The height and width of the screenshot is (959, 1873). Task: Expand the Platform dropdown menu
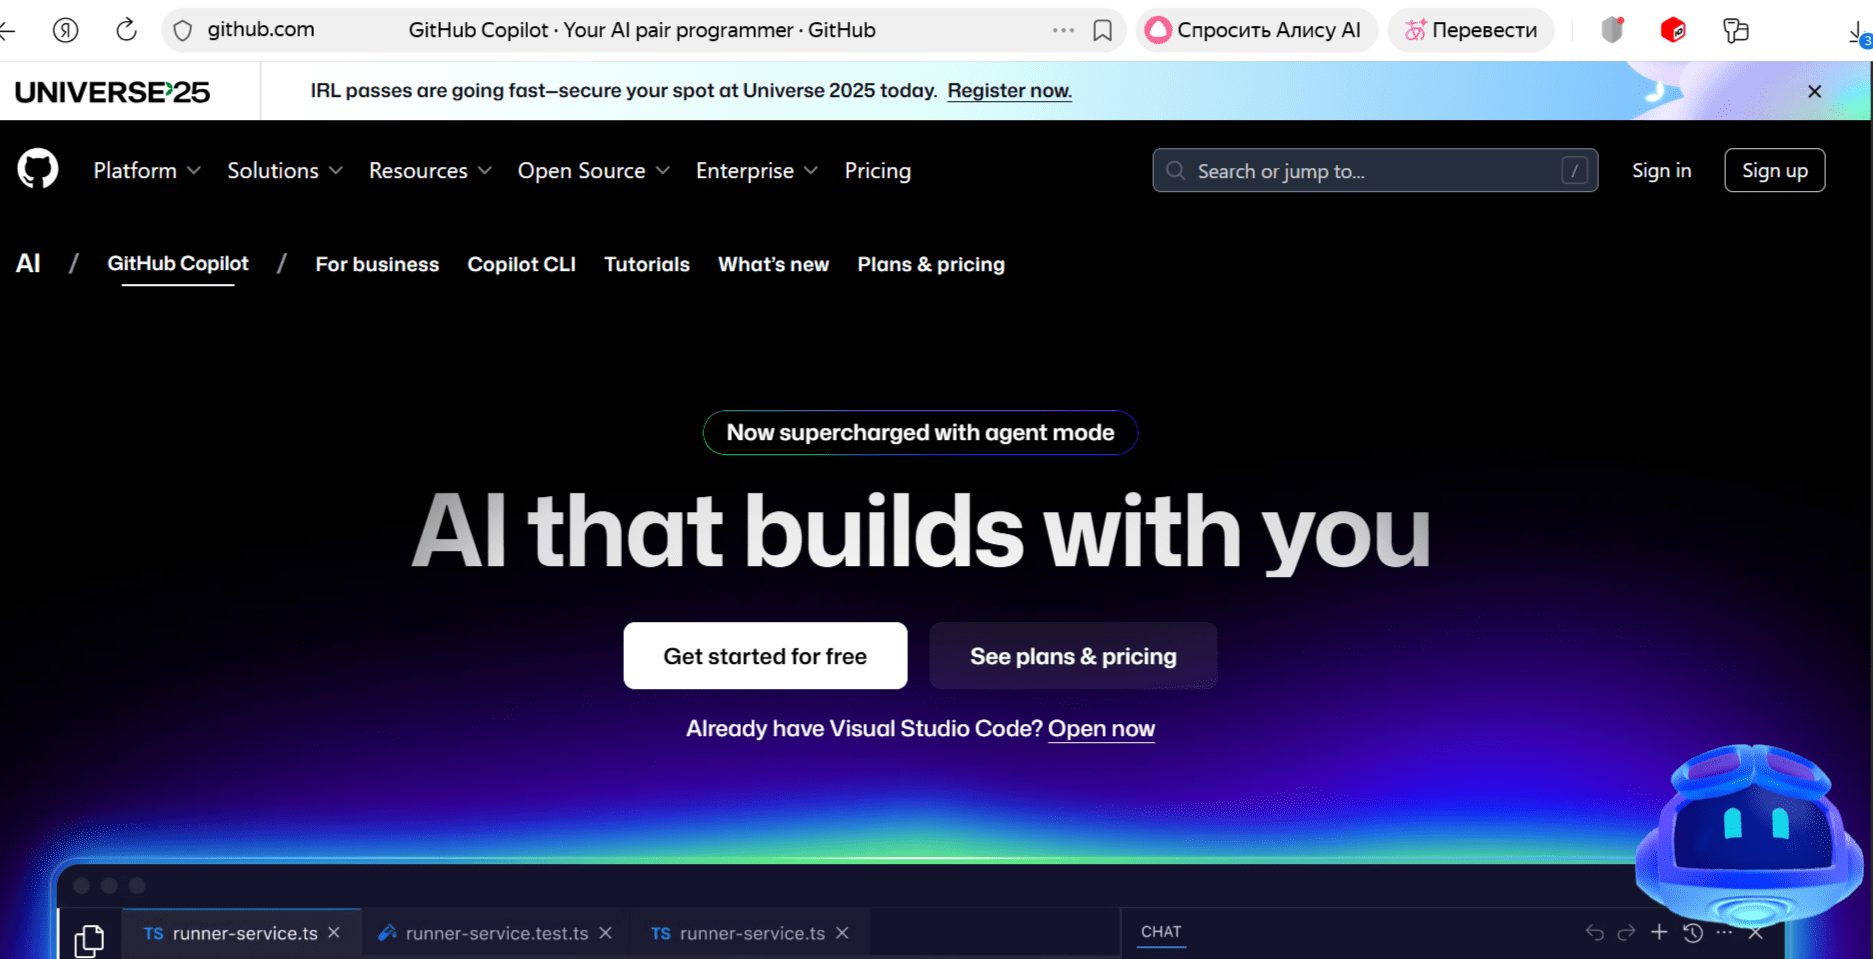click(147, 171)
